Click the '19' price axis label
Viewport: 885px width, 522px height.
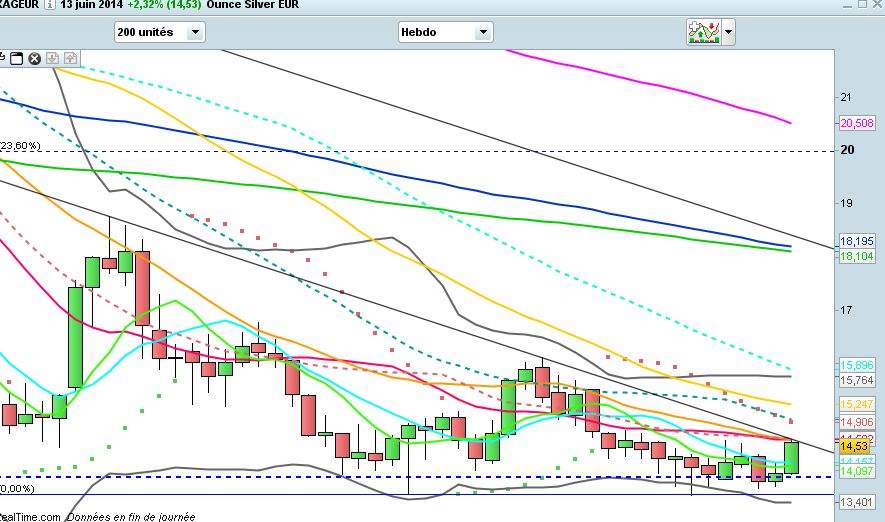click(x=845, y=203)
